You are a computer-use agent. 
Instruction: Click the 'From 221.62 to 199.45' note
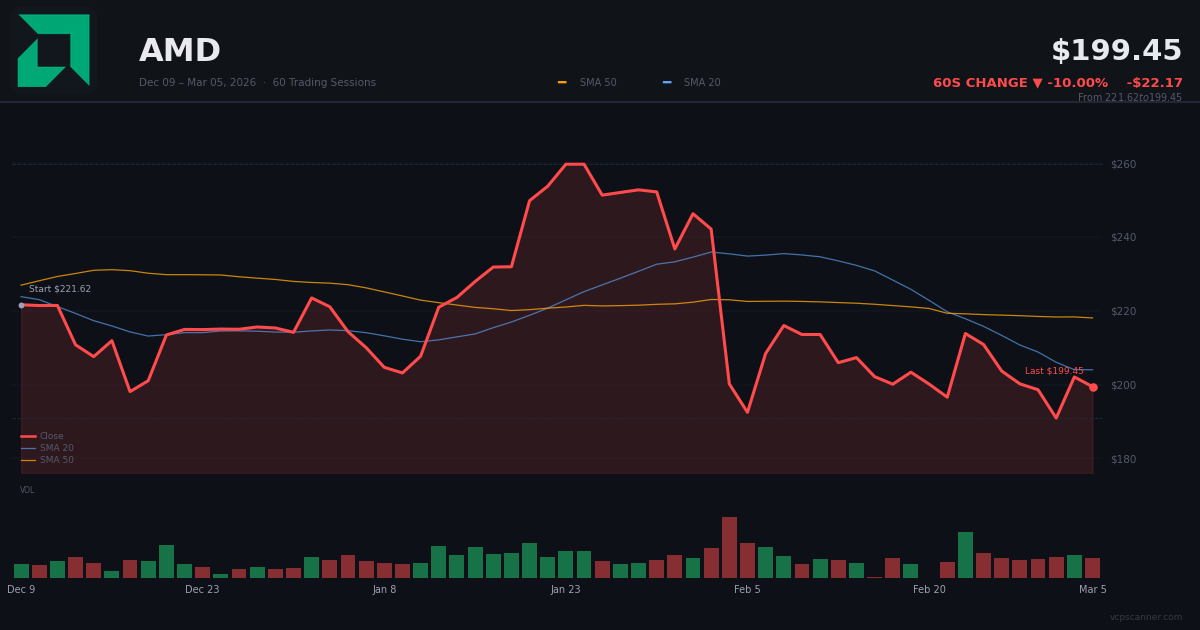tap(1130, 98)
